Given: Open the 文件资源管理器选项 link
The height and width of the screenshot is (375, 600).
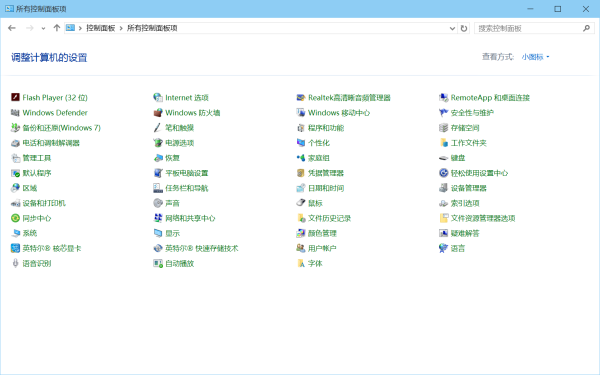Looking at the screenshot, I should pos(483,218).
